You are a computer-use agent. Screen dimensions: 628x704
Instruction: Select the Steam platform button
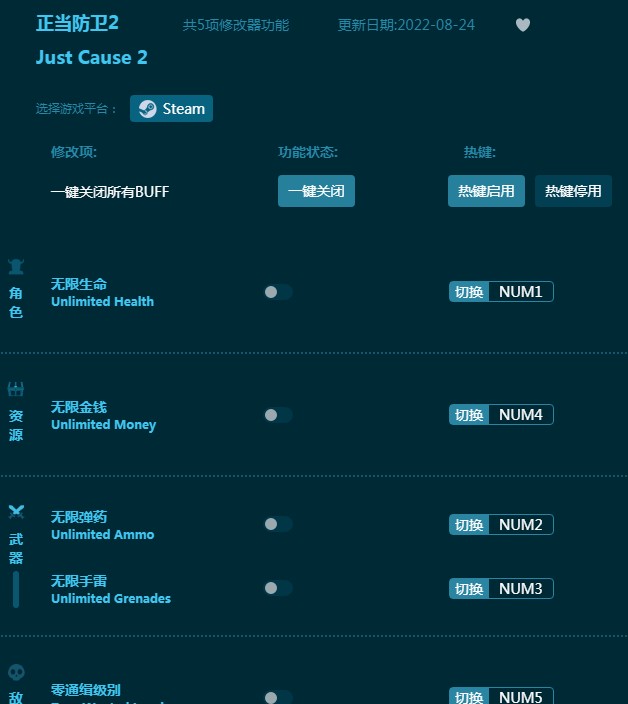[171, 109]
